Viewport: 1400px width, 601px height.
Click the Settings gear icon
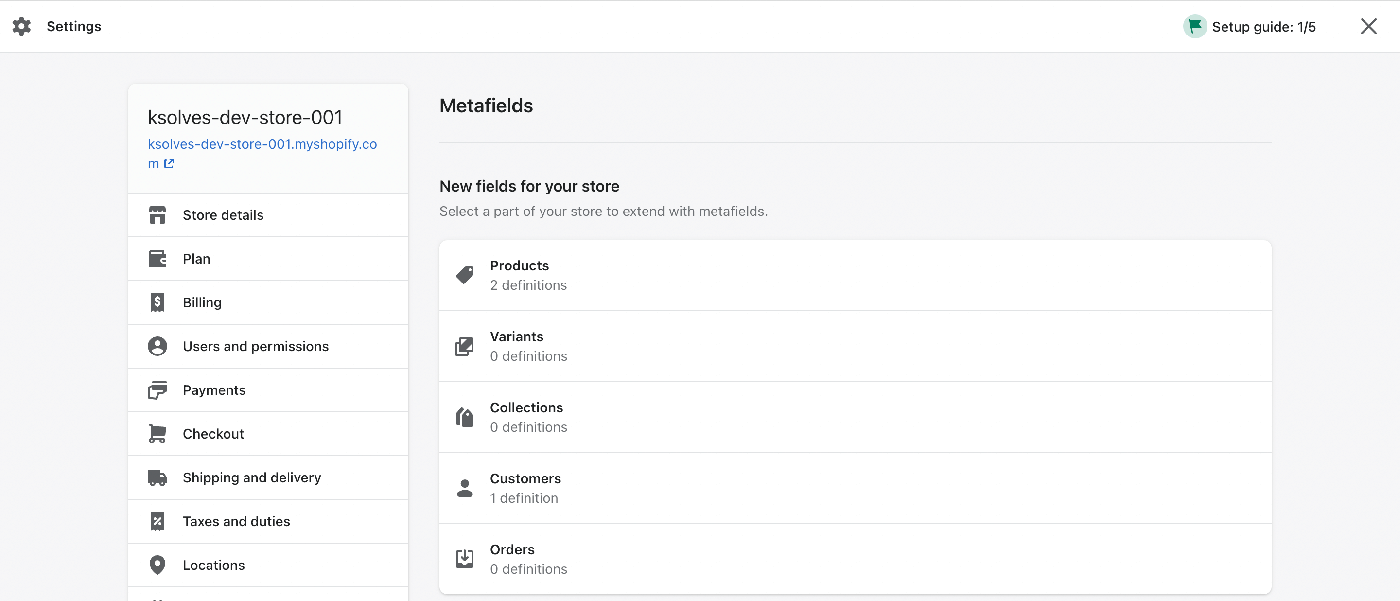pyautogui.click(x=22, y=27)
